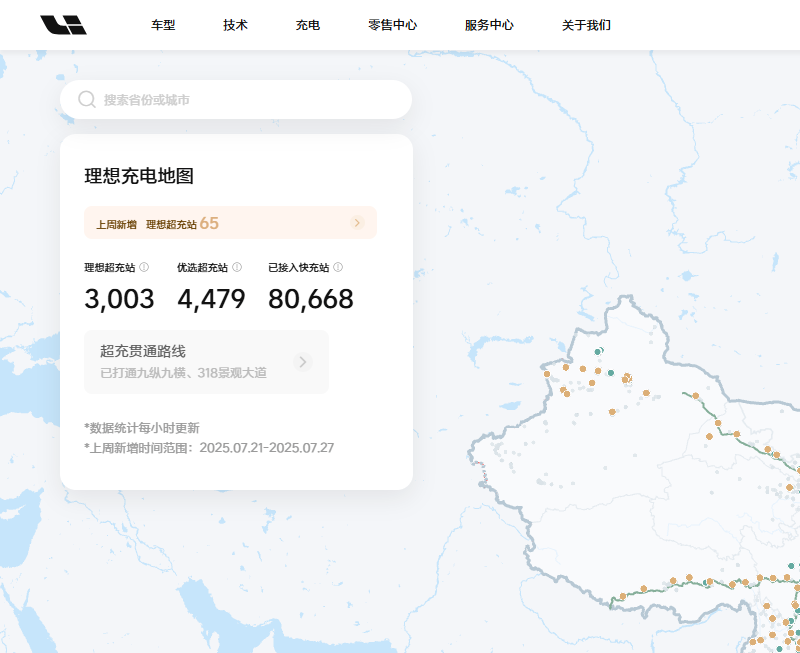Click the Li Auto logo
This screenshot has width=800, height=653.
63,25
